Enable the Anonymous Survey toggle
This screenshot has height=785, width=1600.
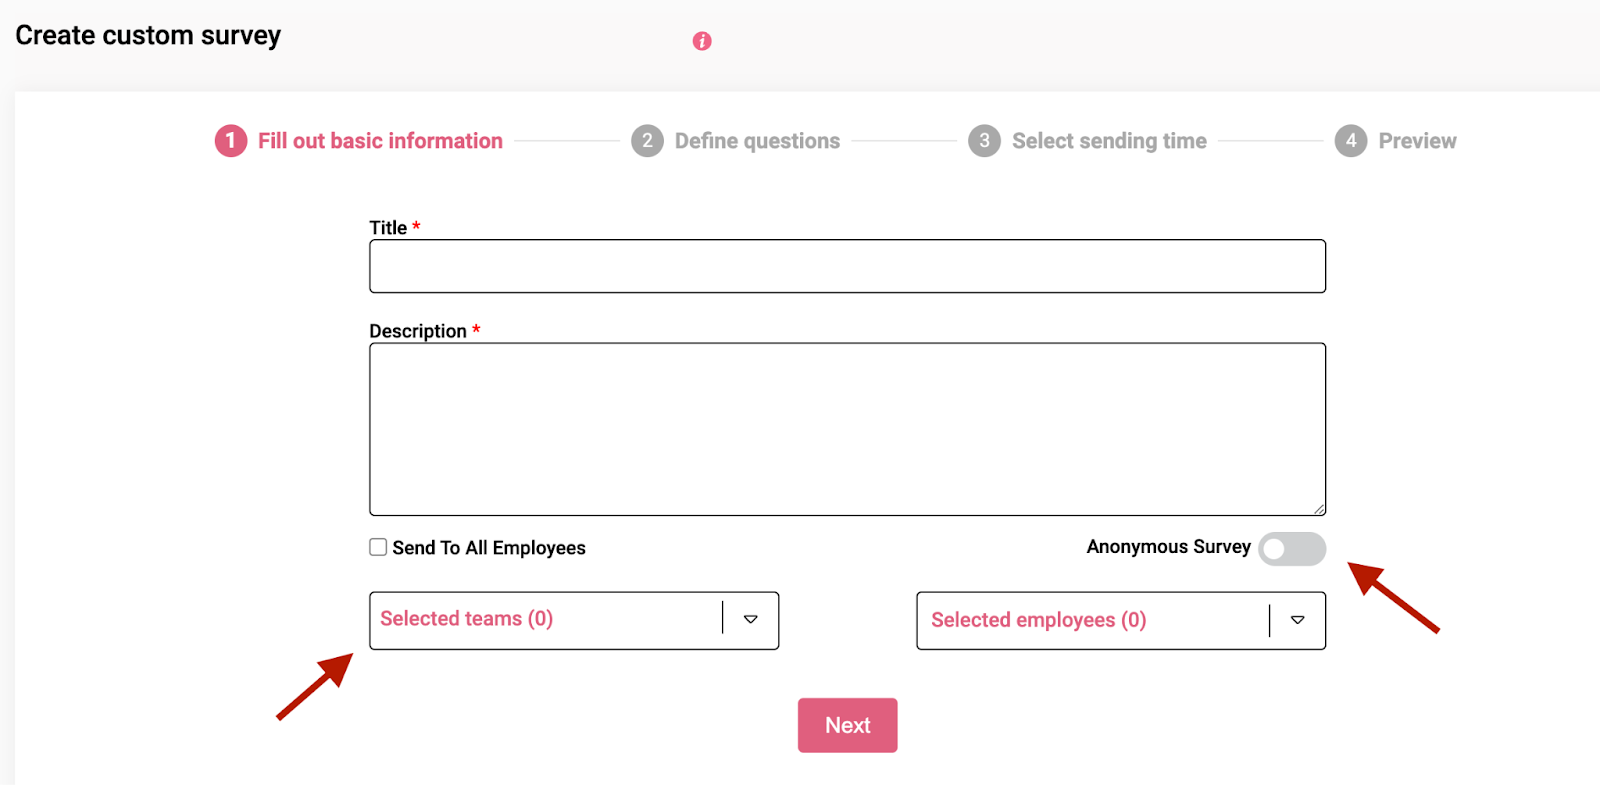[x=1291, y=549]
